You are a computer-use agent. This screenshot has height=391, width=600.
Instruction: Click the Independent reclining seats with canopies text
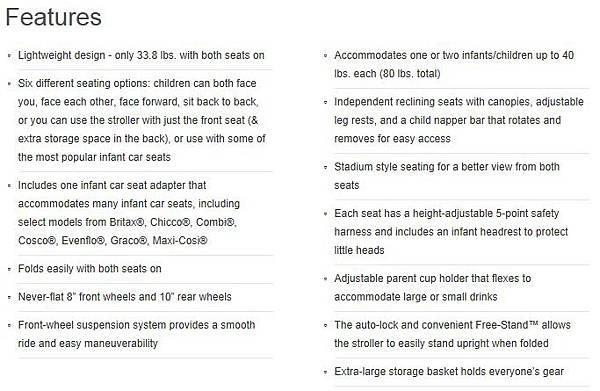(x=459, y=120)
